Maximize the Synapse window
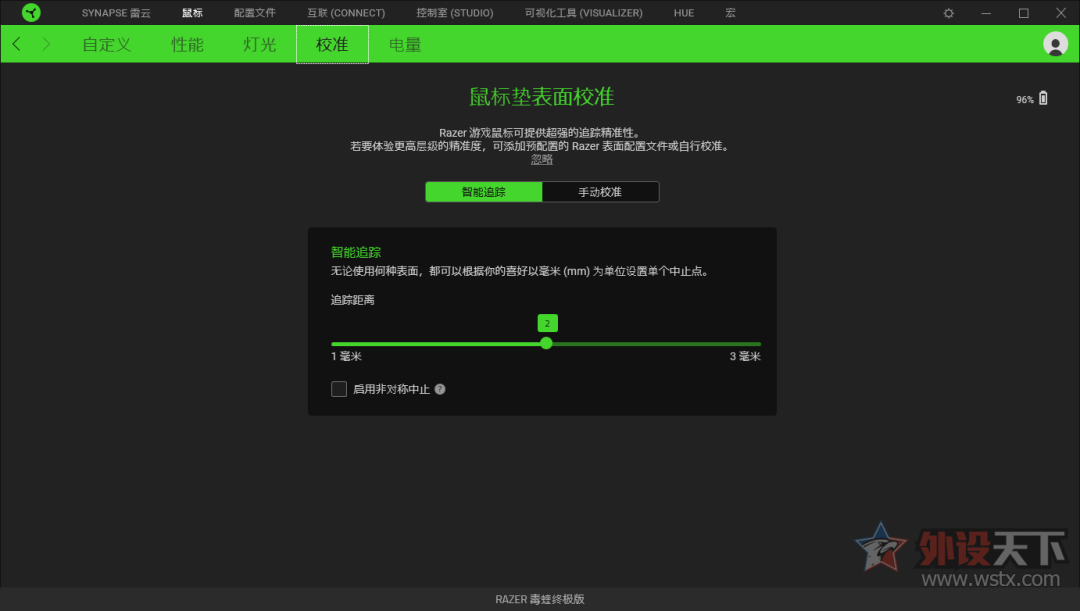This screenshot has height=611, width=1080. click(1024, 13)
